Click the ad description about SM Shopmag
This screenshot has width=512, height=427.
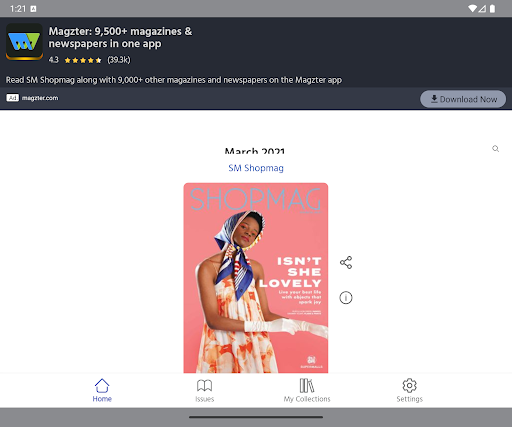tap(174, 80)
